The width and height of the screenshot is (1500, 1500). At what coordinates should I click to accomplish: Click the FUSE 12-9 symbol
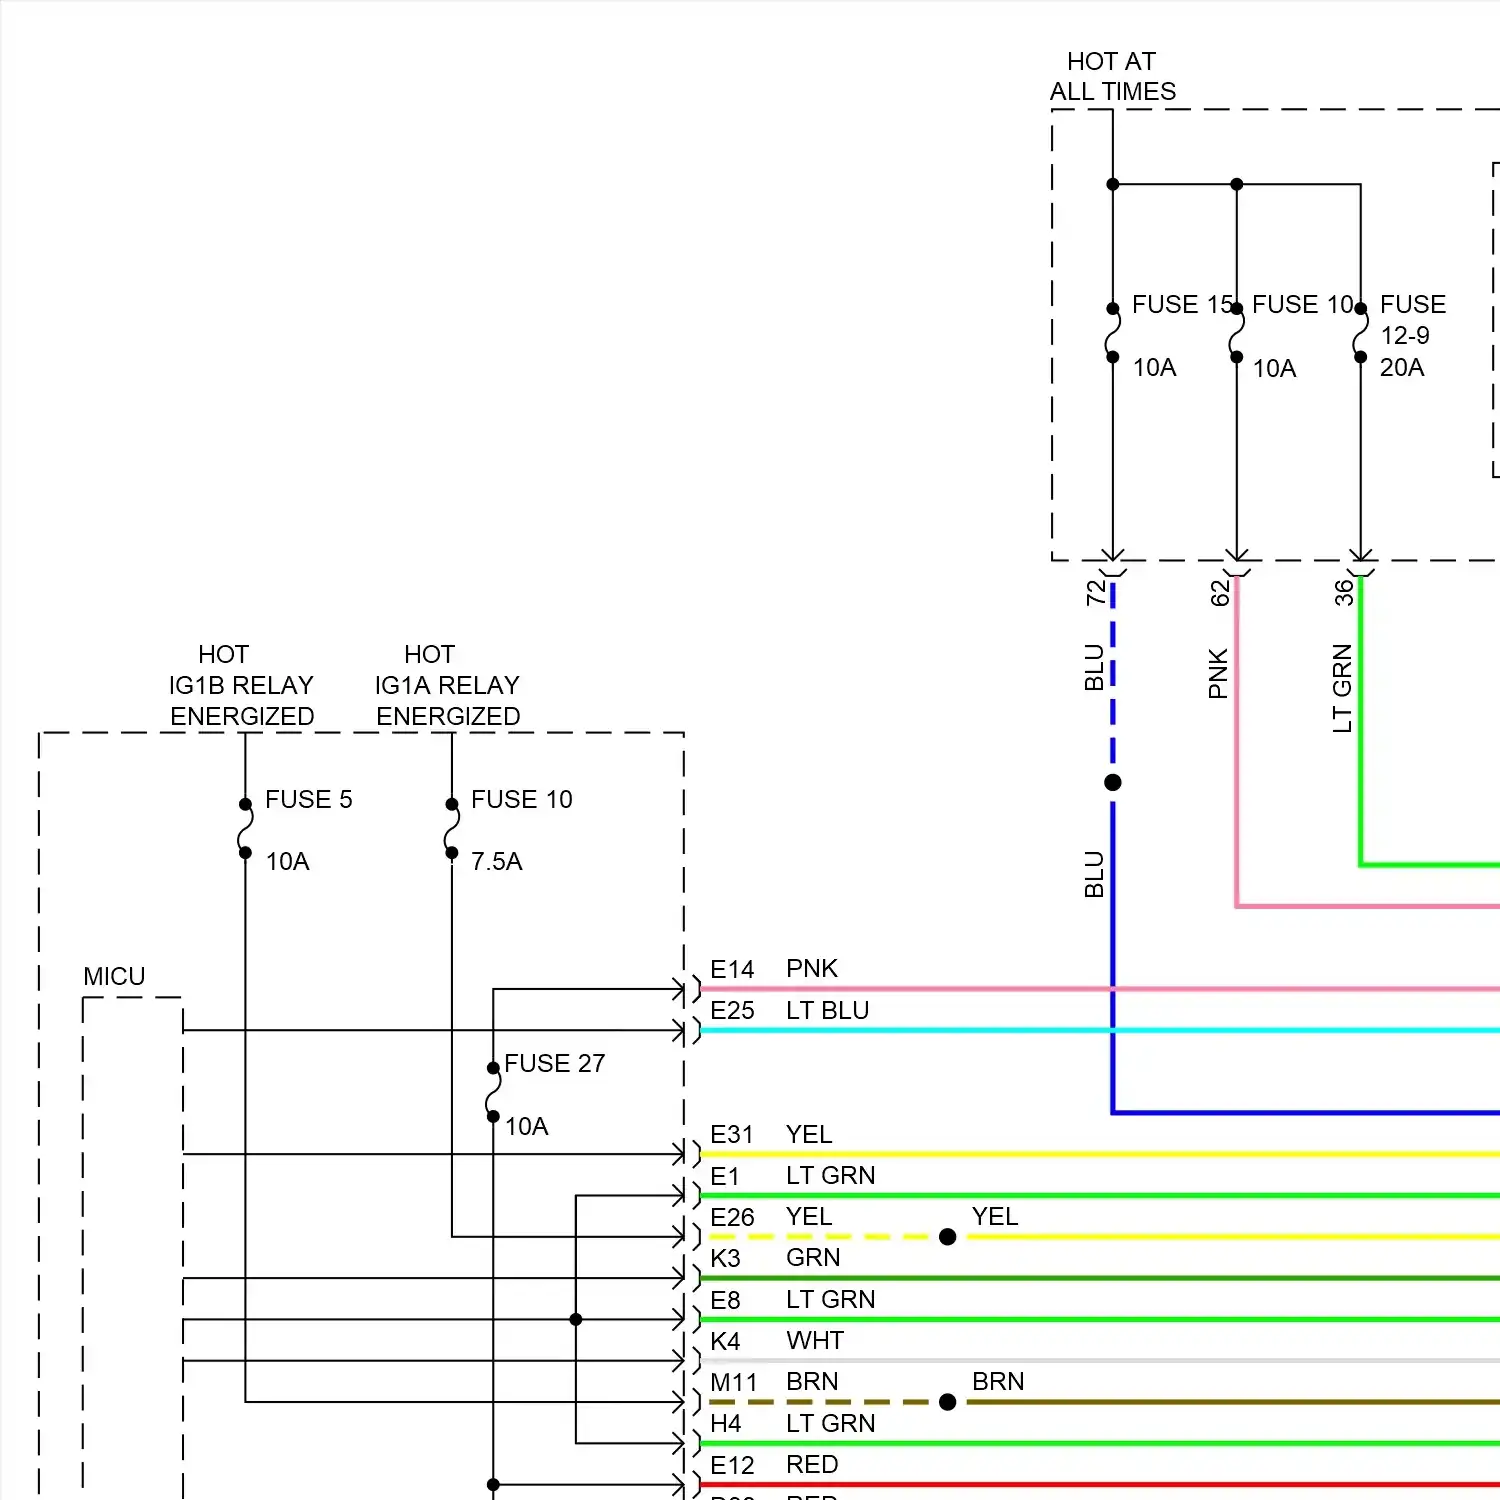click(1360, 333)
